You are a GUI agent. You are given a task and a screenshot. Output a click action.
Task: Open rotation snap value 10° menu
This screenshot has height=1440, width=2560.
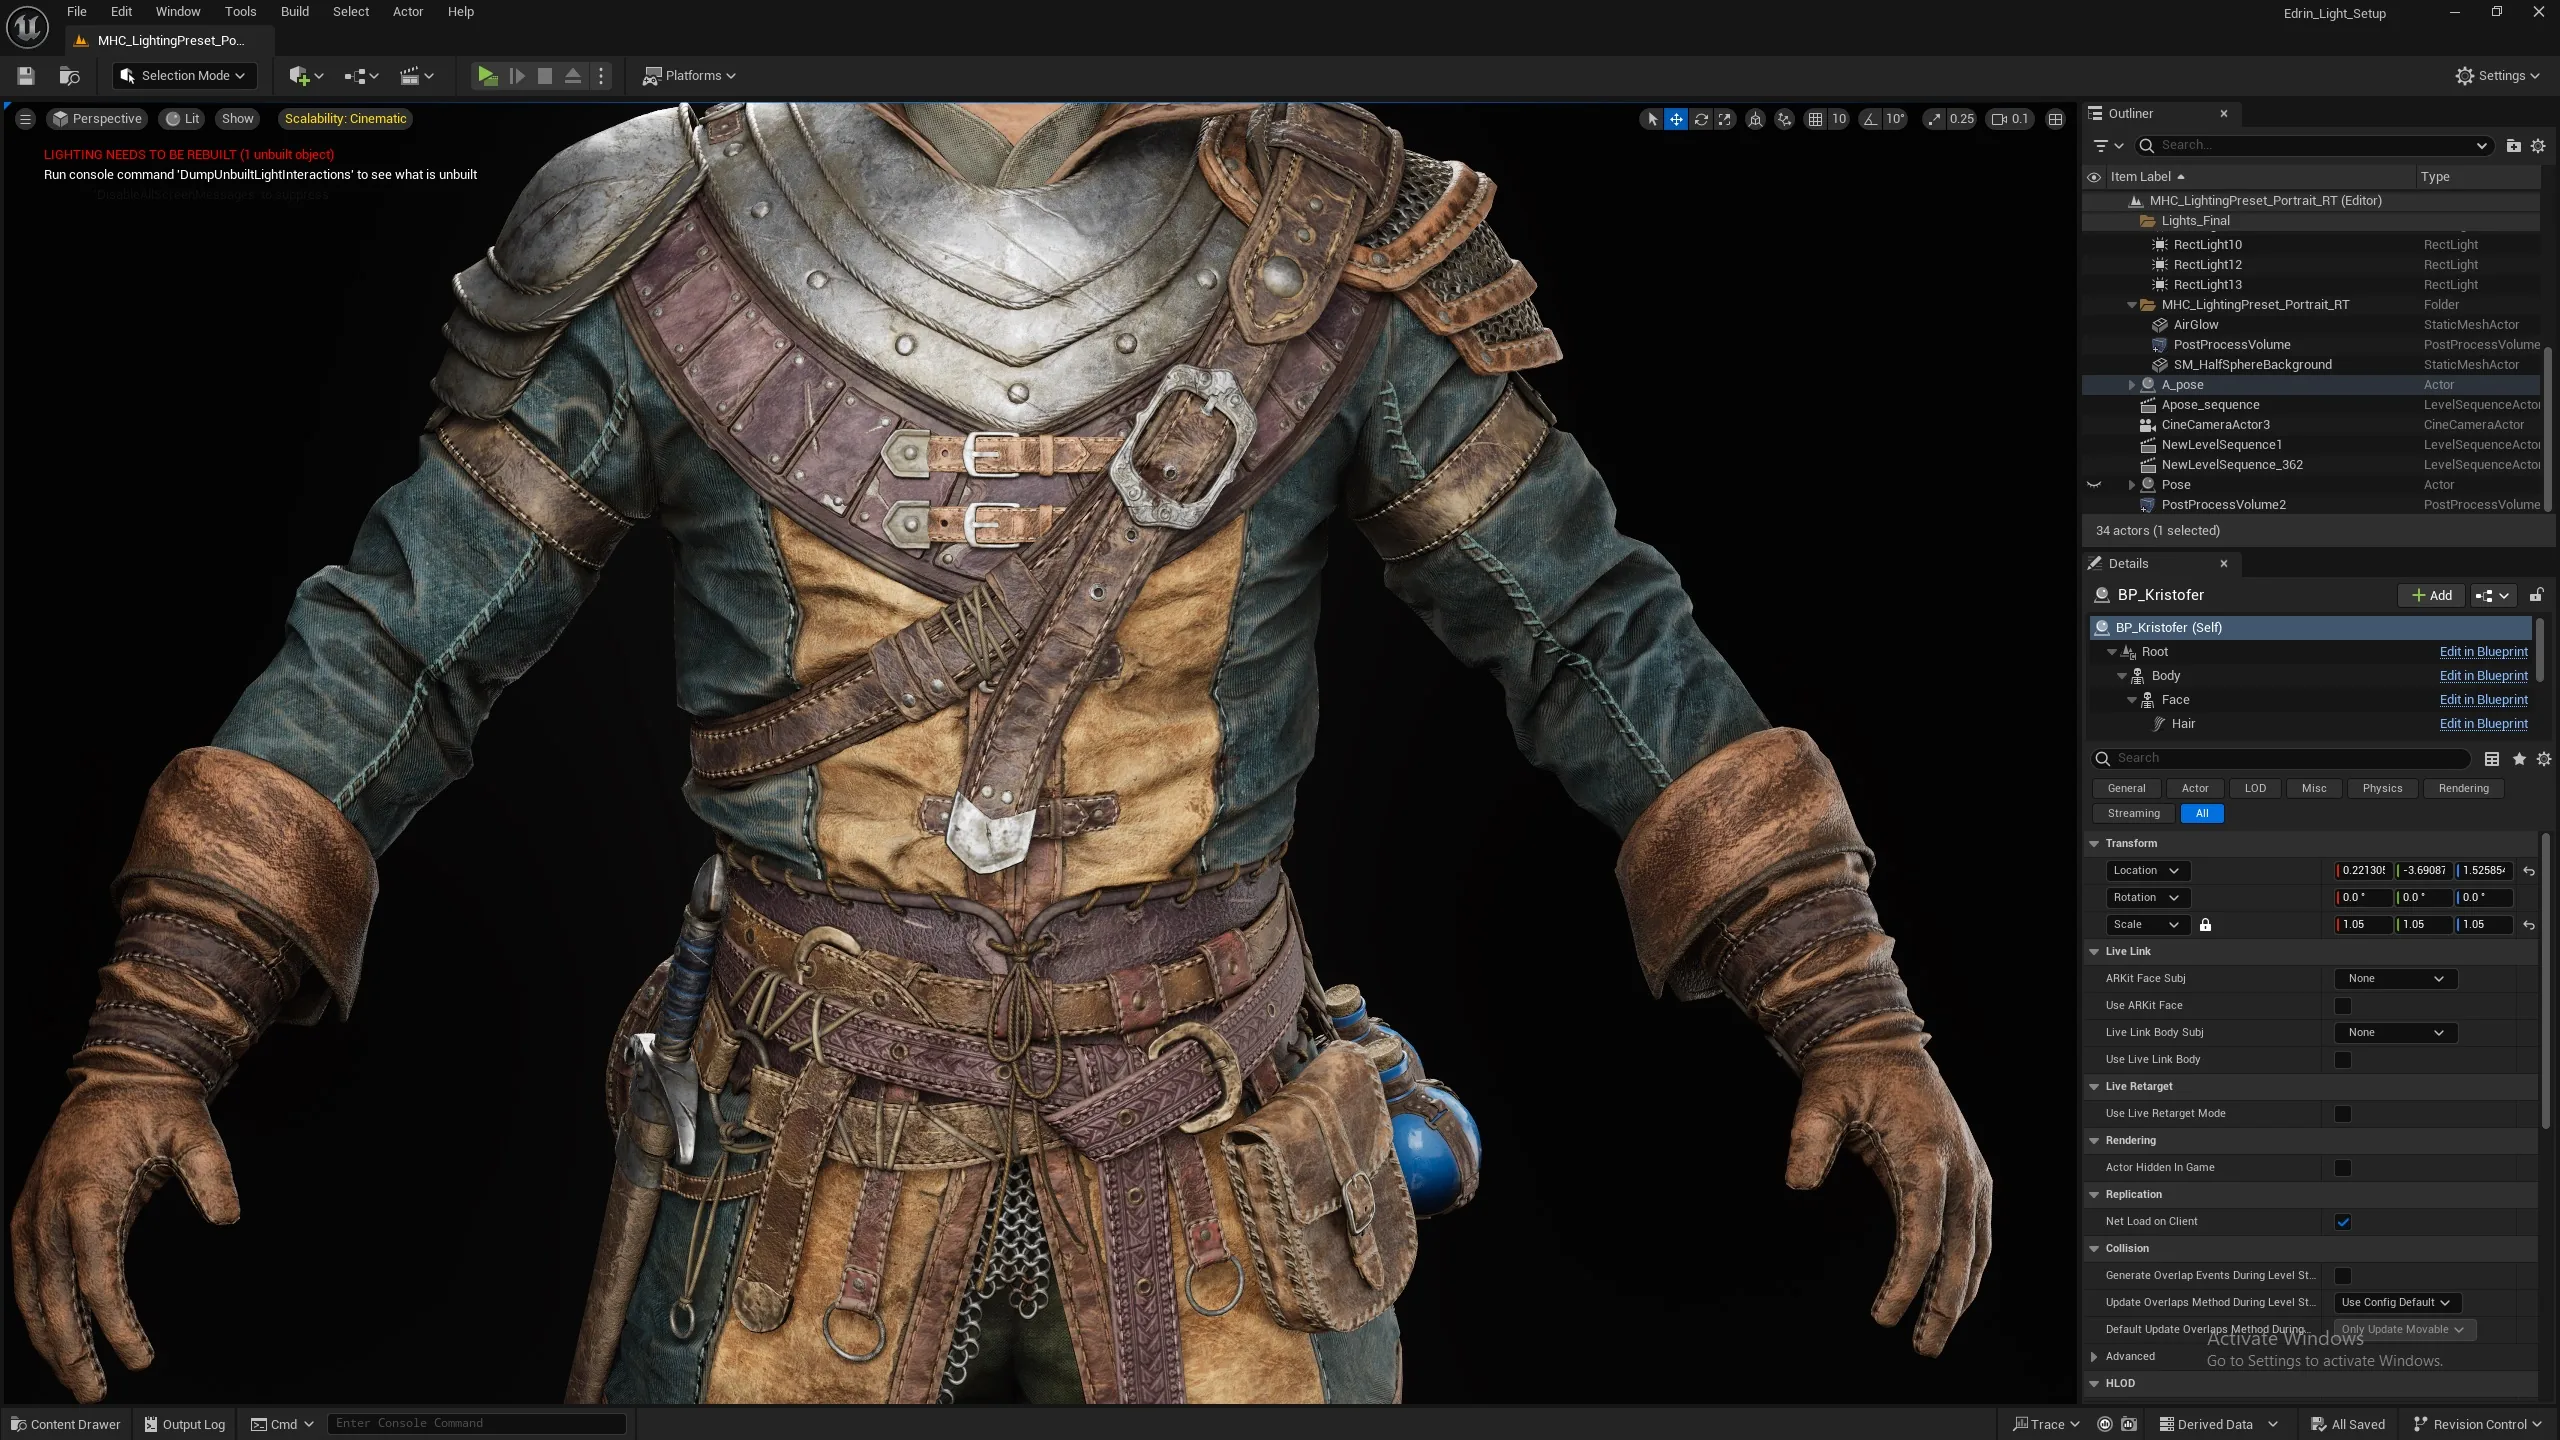pos(1895,119)
